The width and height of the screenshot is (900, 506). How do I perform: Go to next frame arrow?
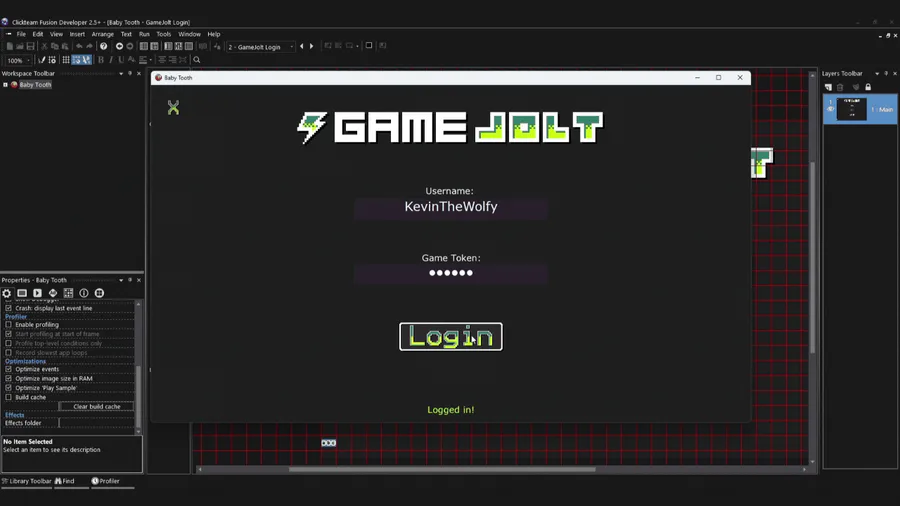pos(312,46)
